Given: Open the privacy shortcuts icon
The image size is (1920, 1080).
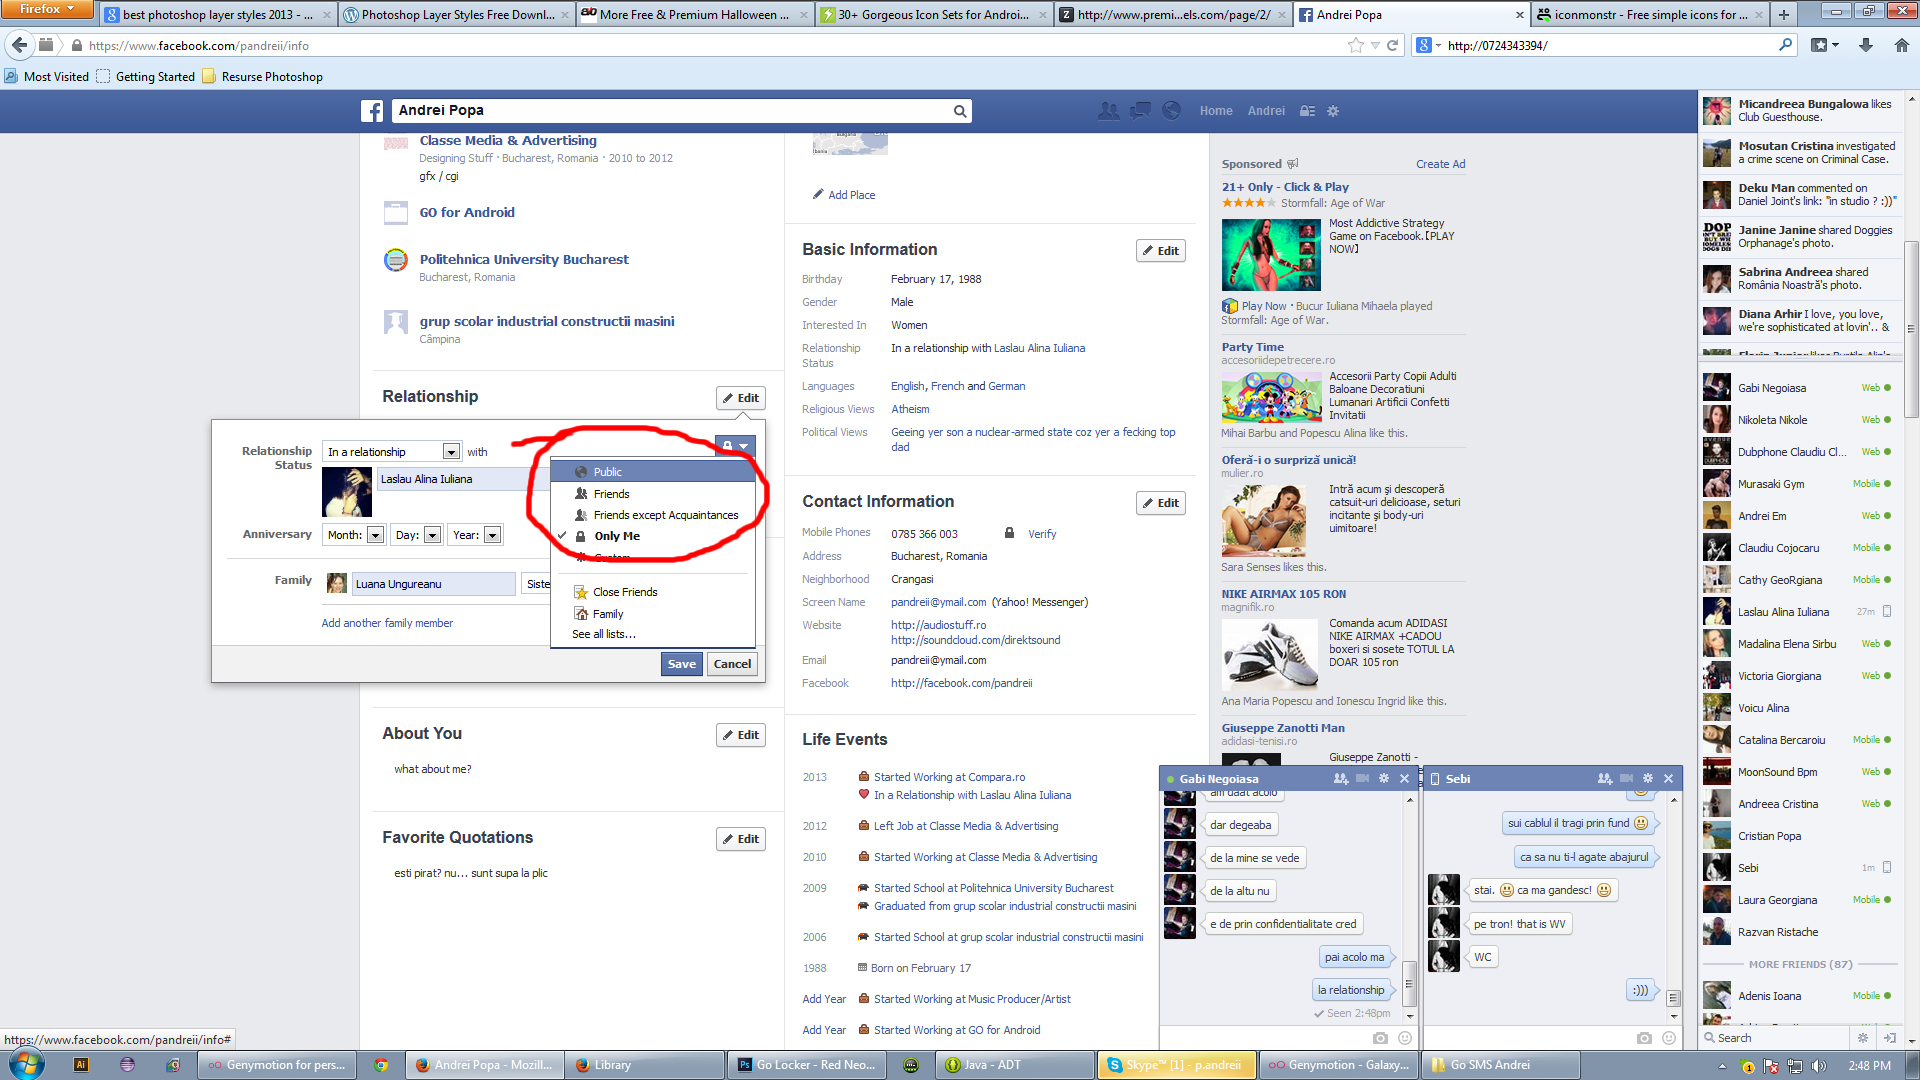Looking at the screenshot, I should click(1307, 111).
